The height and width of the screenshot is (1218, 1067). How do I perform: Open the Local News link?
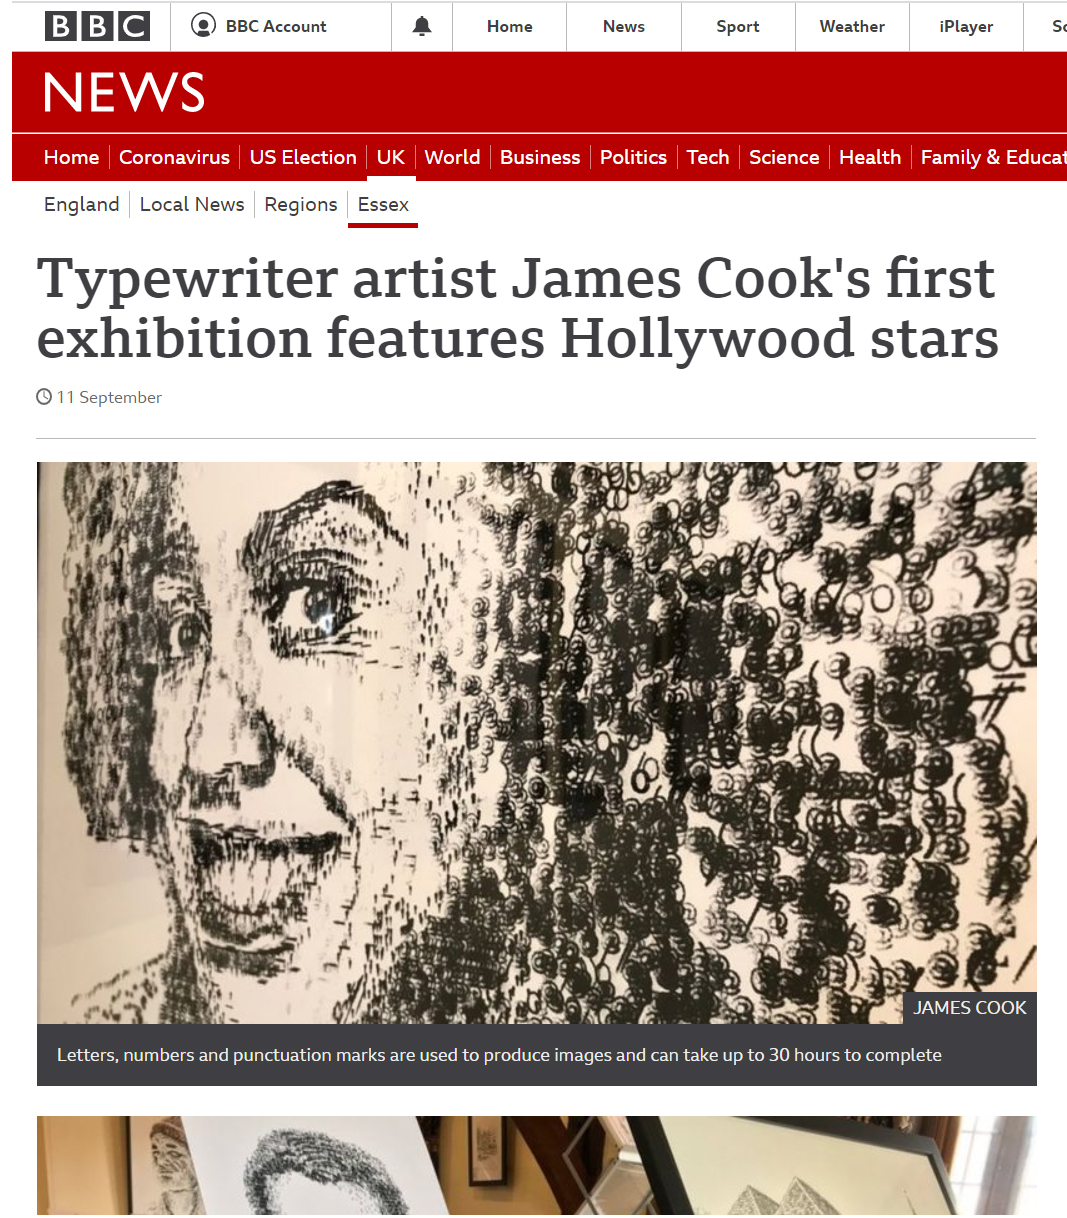click(x=192, y=204)
